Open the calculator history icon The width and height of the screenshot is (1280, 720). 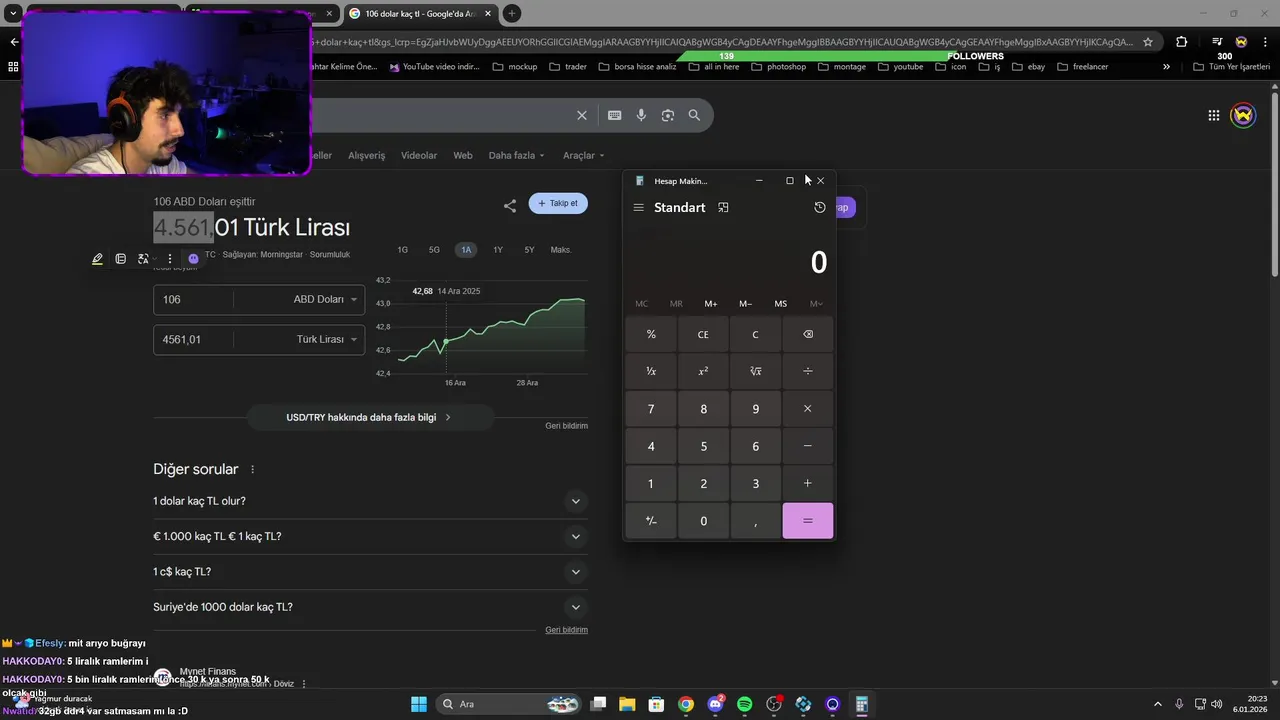tap(820, 207)
